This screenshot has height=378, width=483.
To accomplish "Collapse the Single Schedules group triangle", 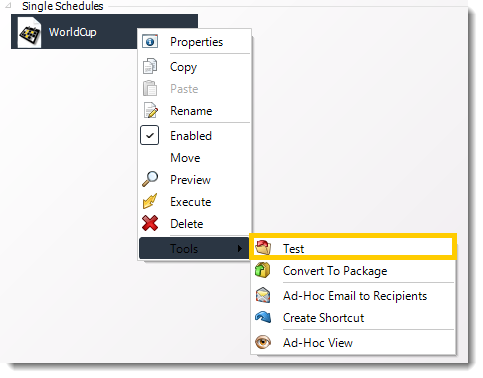I will pyautogui.click(x=9, y=6).
